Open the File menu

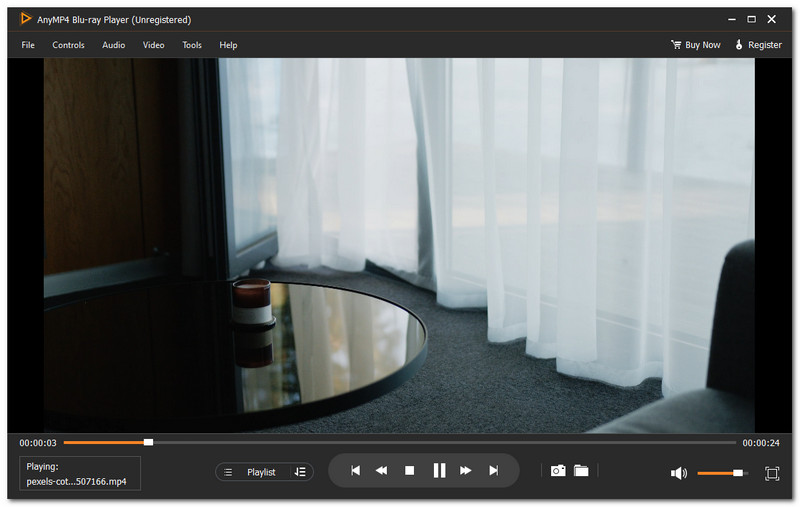click(28, 45)
